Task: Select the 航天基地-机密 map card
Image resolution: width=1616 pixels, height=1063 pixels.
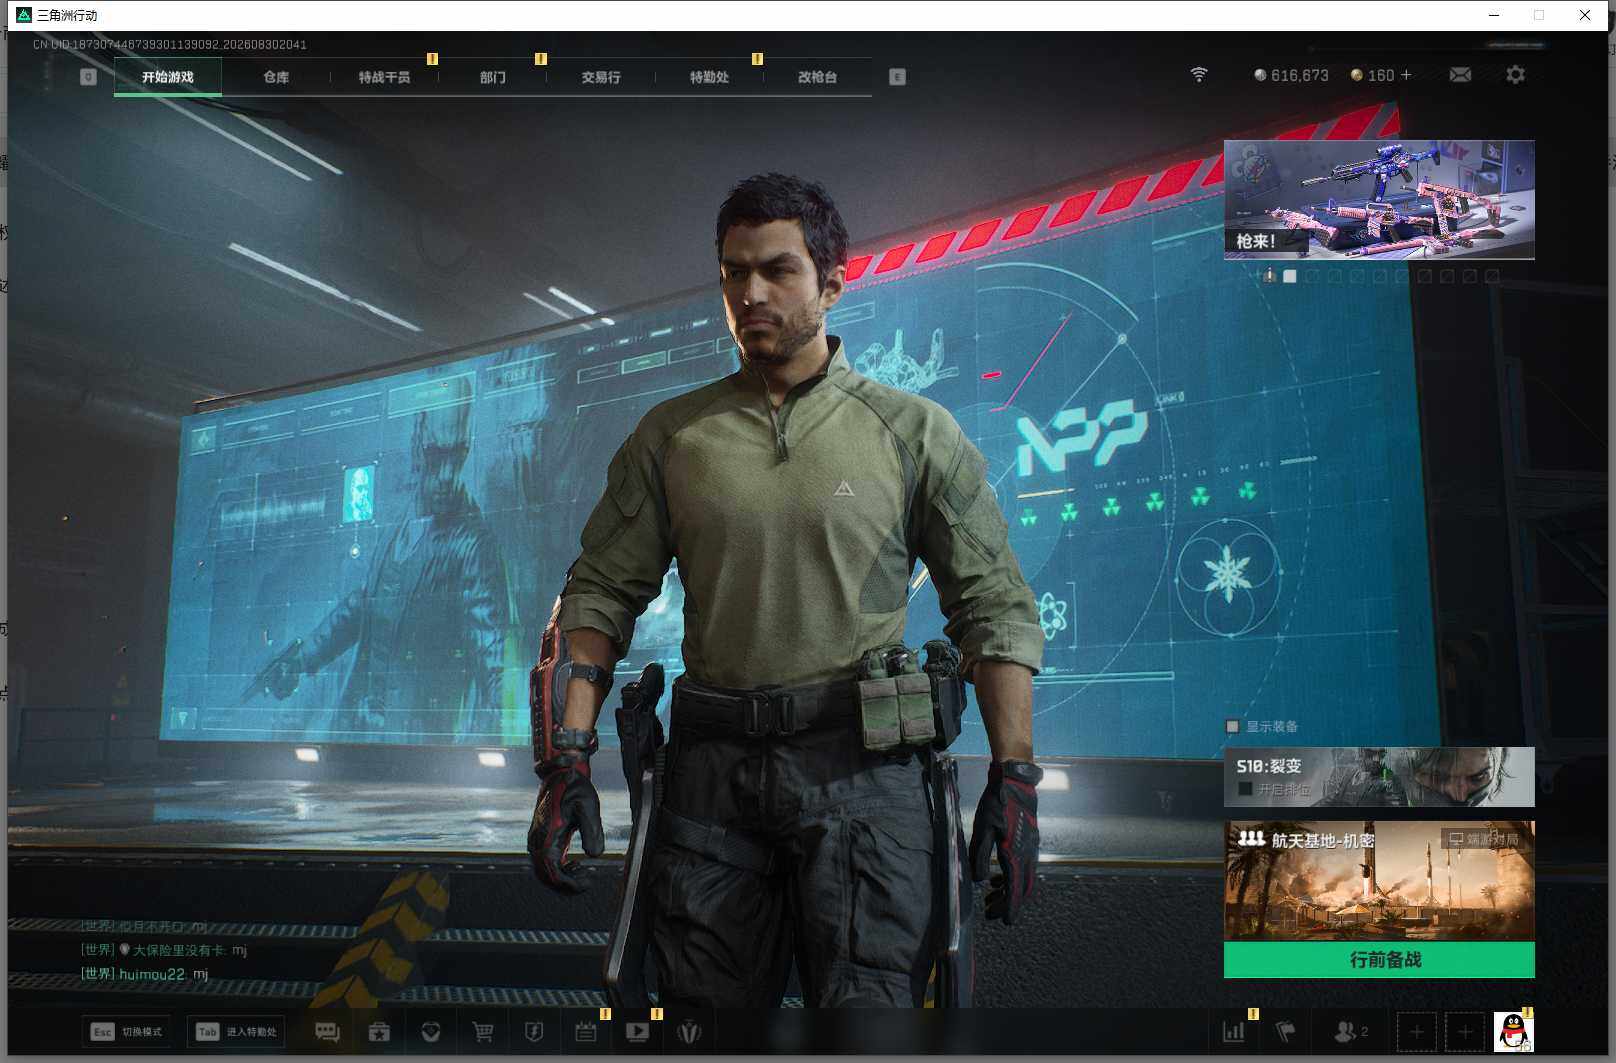Action: coord(1379,881)
